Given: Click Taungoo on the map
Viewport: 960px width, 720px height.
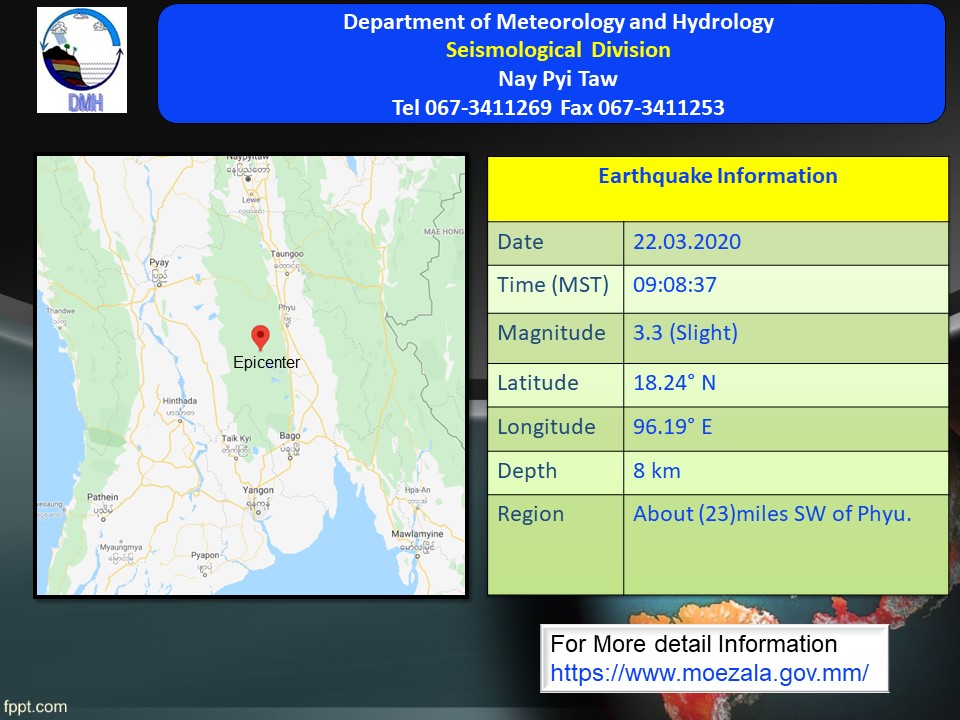Looking at the screenshot, I should click(287, 253).
